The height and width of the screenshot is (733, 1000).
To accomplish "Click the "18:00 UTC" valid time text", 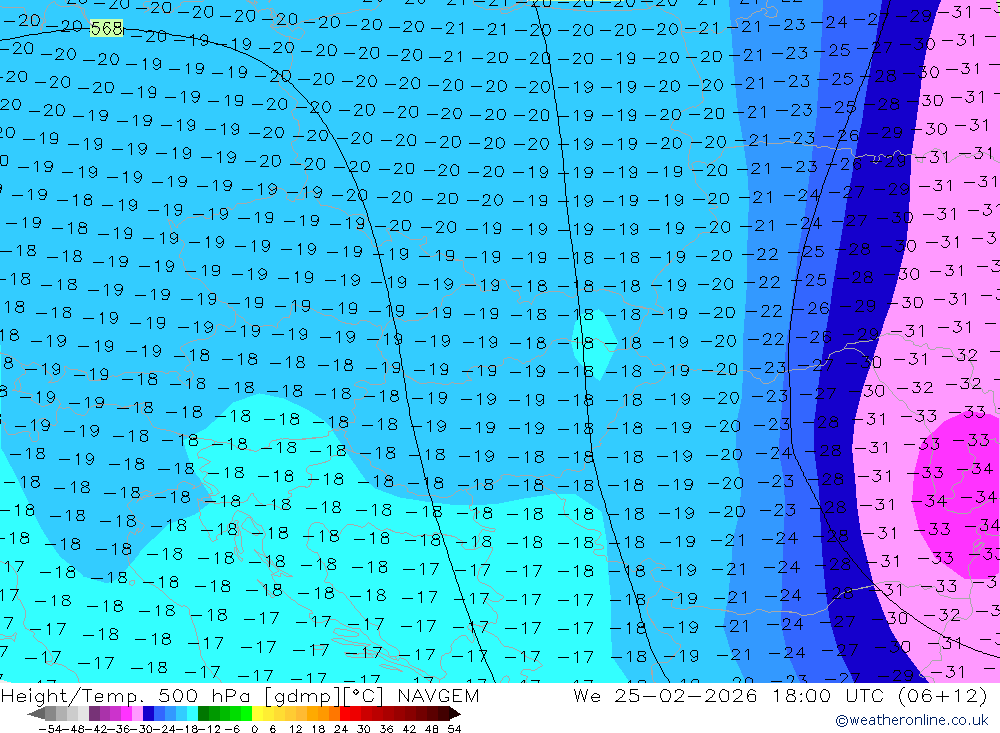I will pyautogui.click(x=830, y=695).
